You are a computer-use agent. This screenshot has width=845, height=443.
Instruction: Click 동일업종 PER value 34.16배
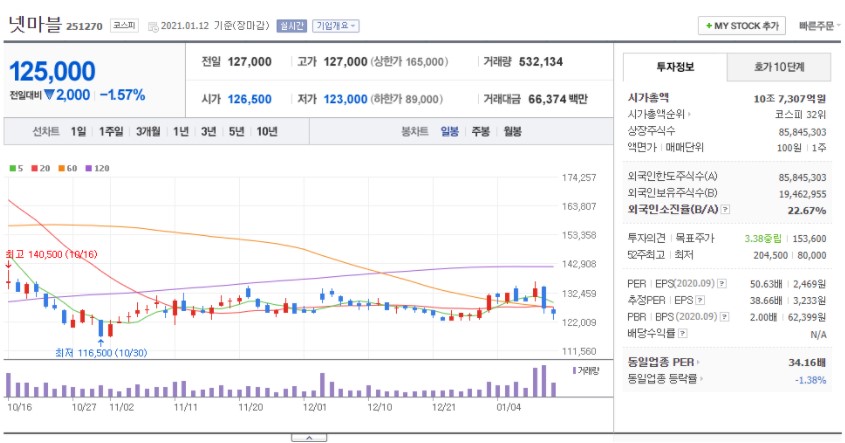[x=807, y=363]
